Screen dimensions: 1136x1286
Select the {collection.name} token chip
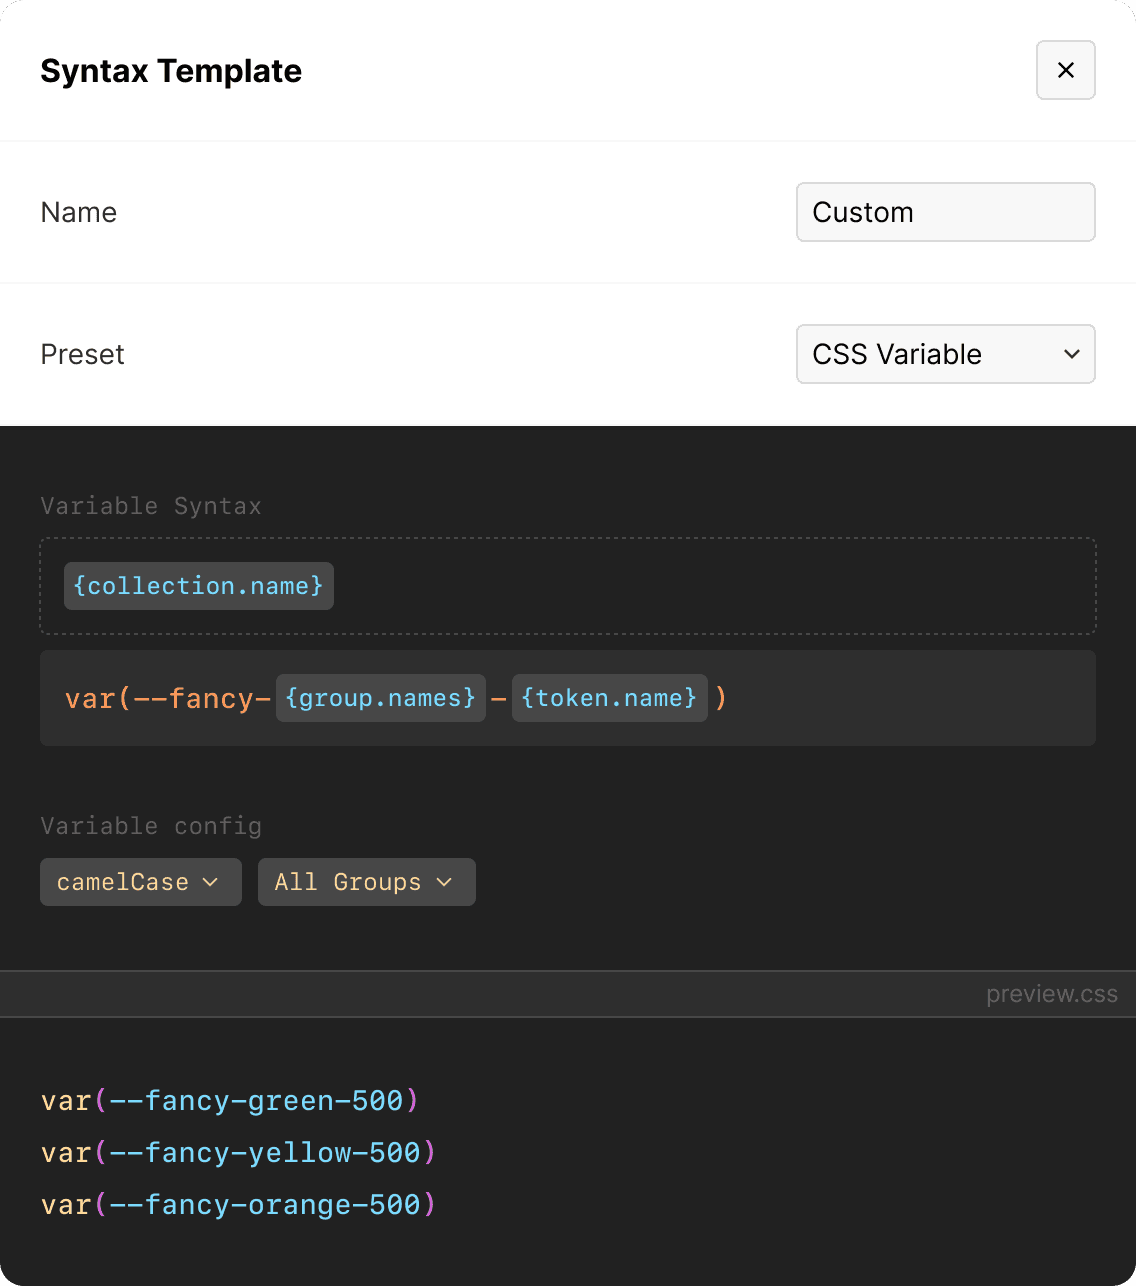point(199,586)
